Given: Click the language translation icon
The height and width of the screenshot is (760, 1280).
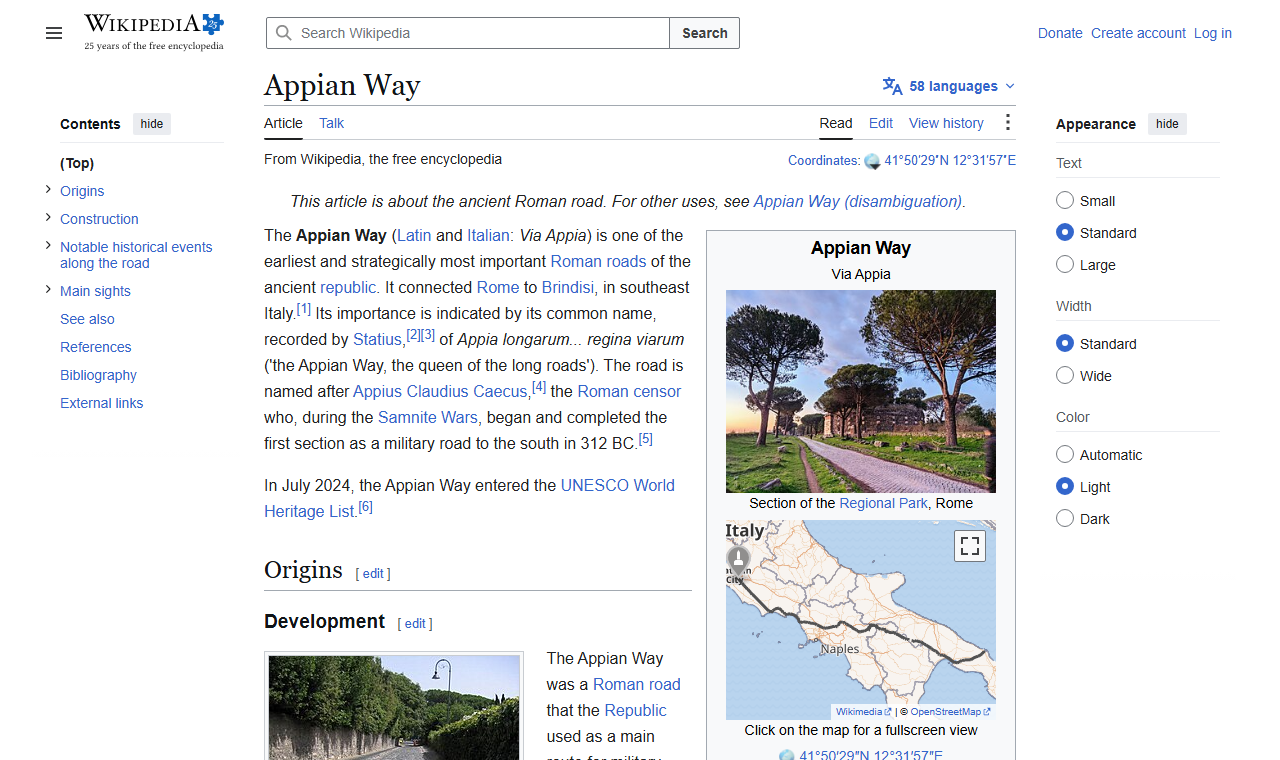Looking at the screenshot, I should click(x=892, y=86).
